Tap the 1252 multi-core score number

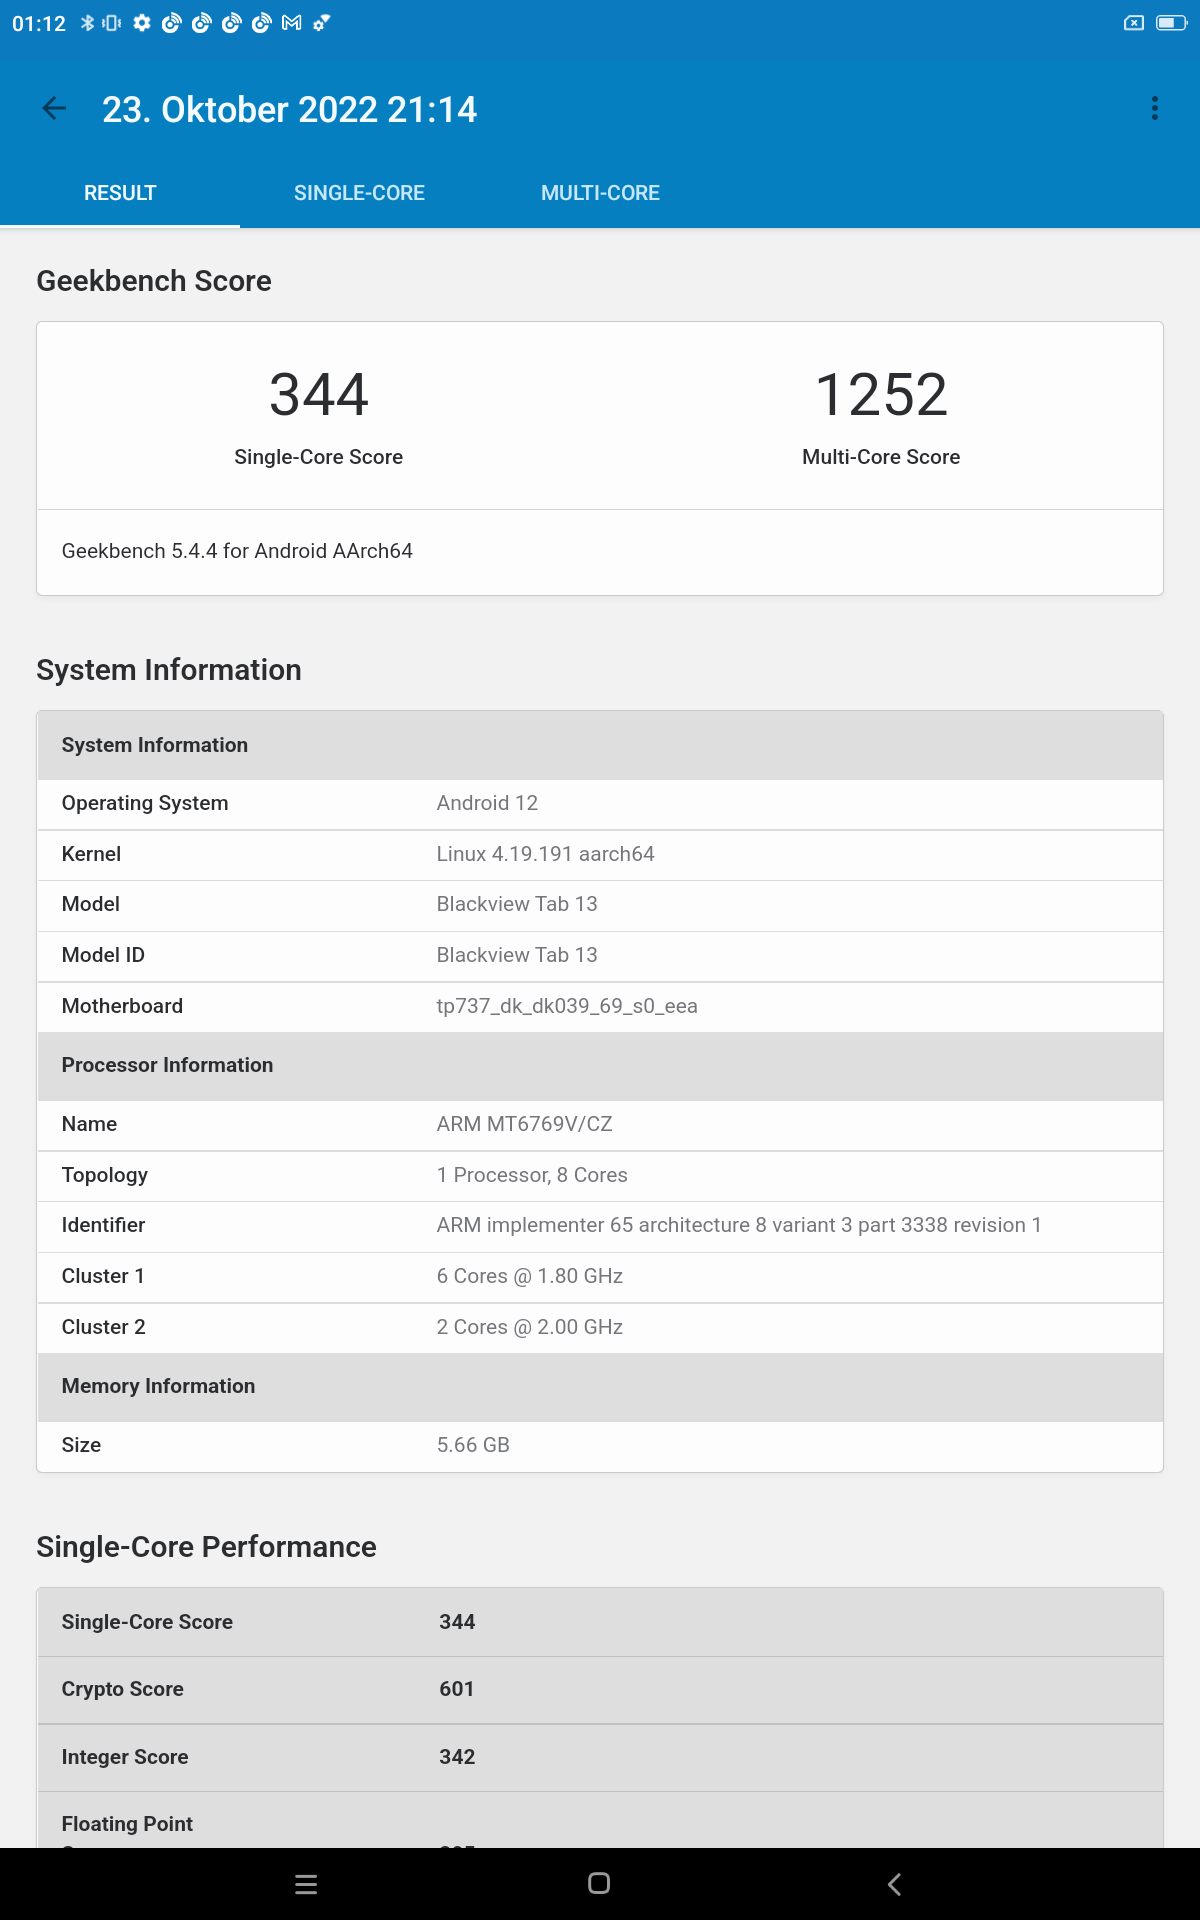[x=881, y=394]
